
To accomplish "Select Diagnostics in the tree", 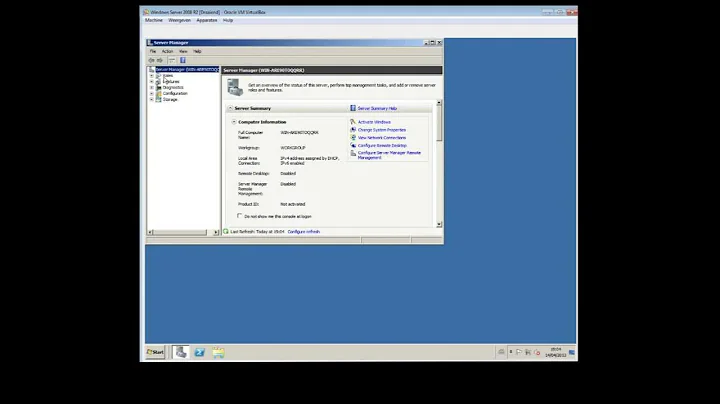I will [173, 87].
